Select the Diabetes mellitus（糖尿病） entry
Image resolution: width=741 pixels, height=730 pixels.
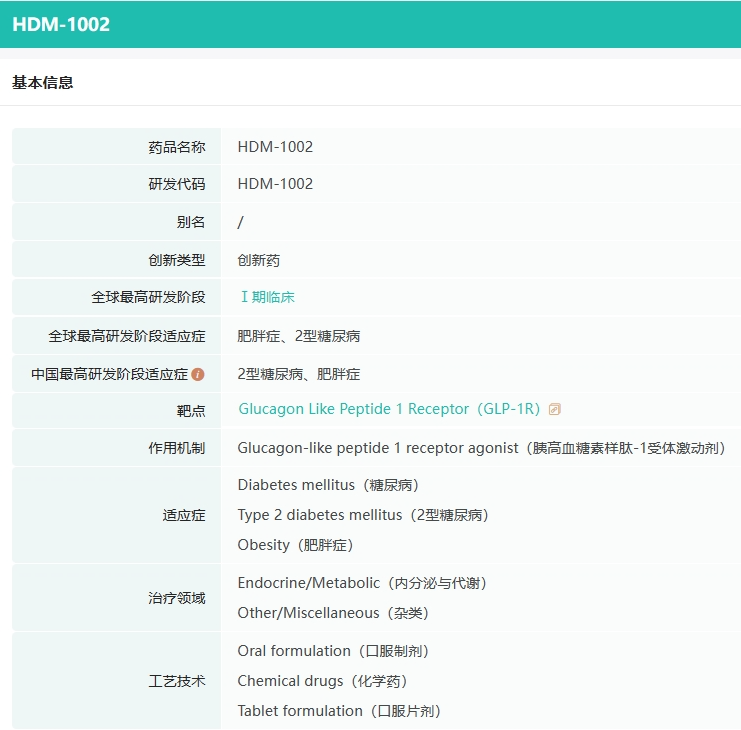pyautogui.click(x=328, y=485)
